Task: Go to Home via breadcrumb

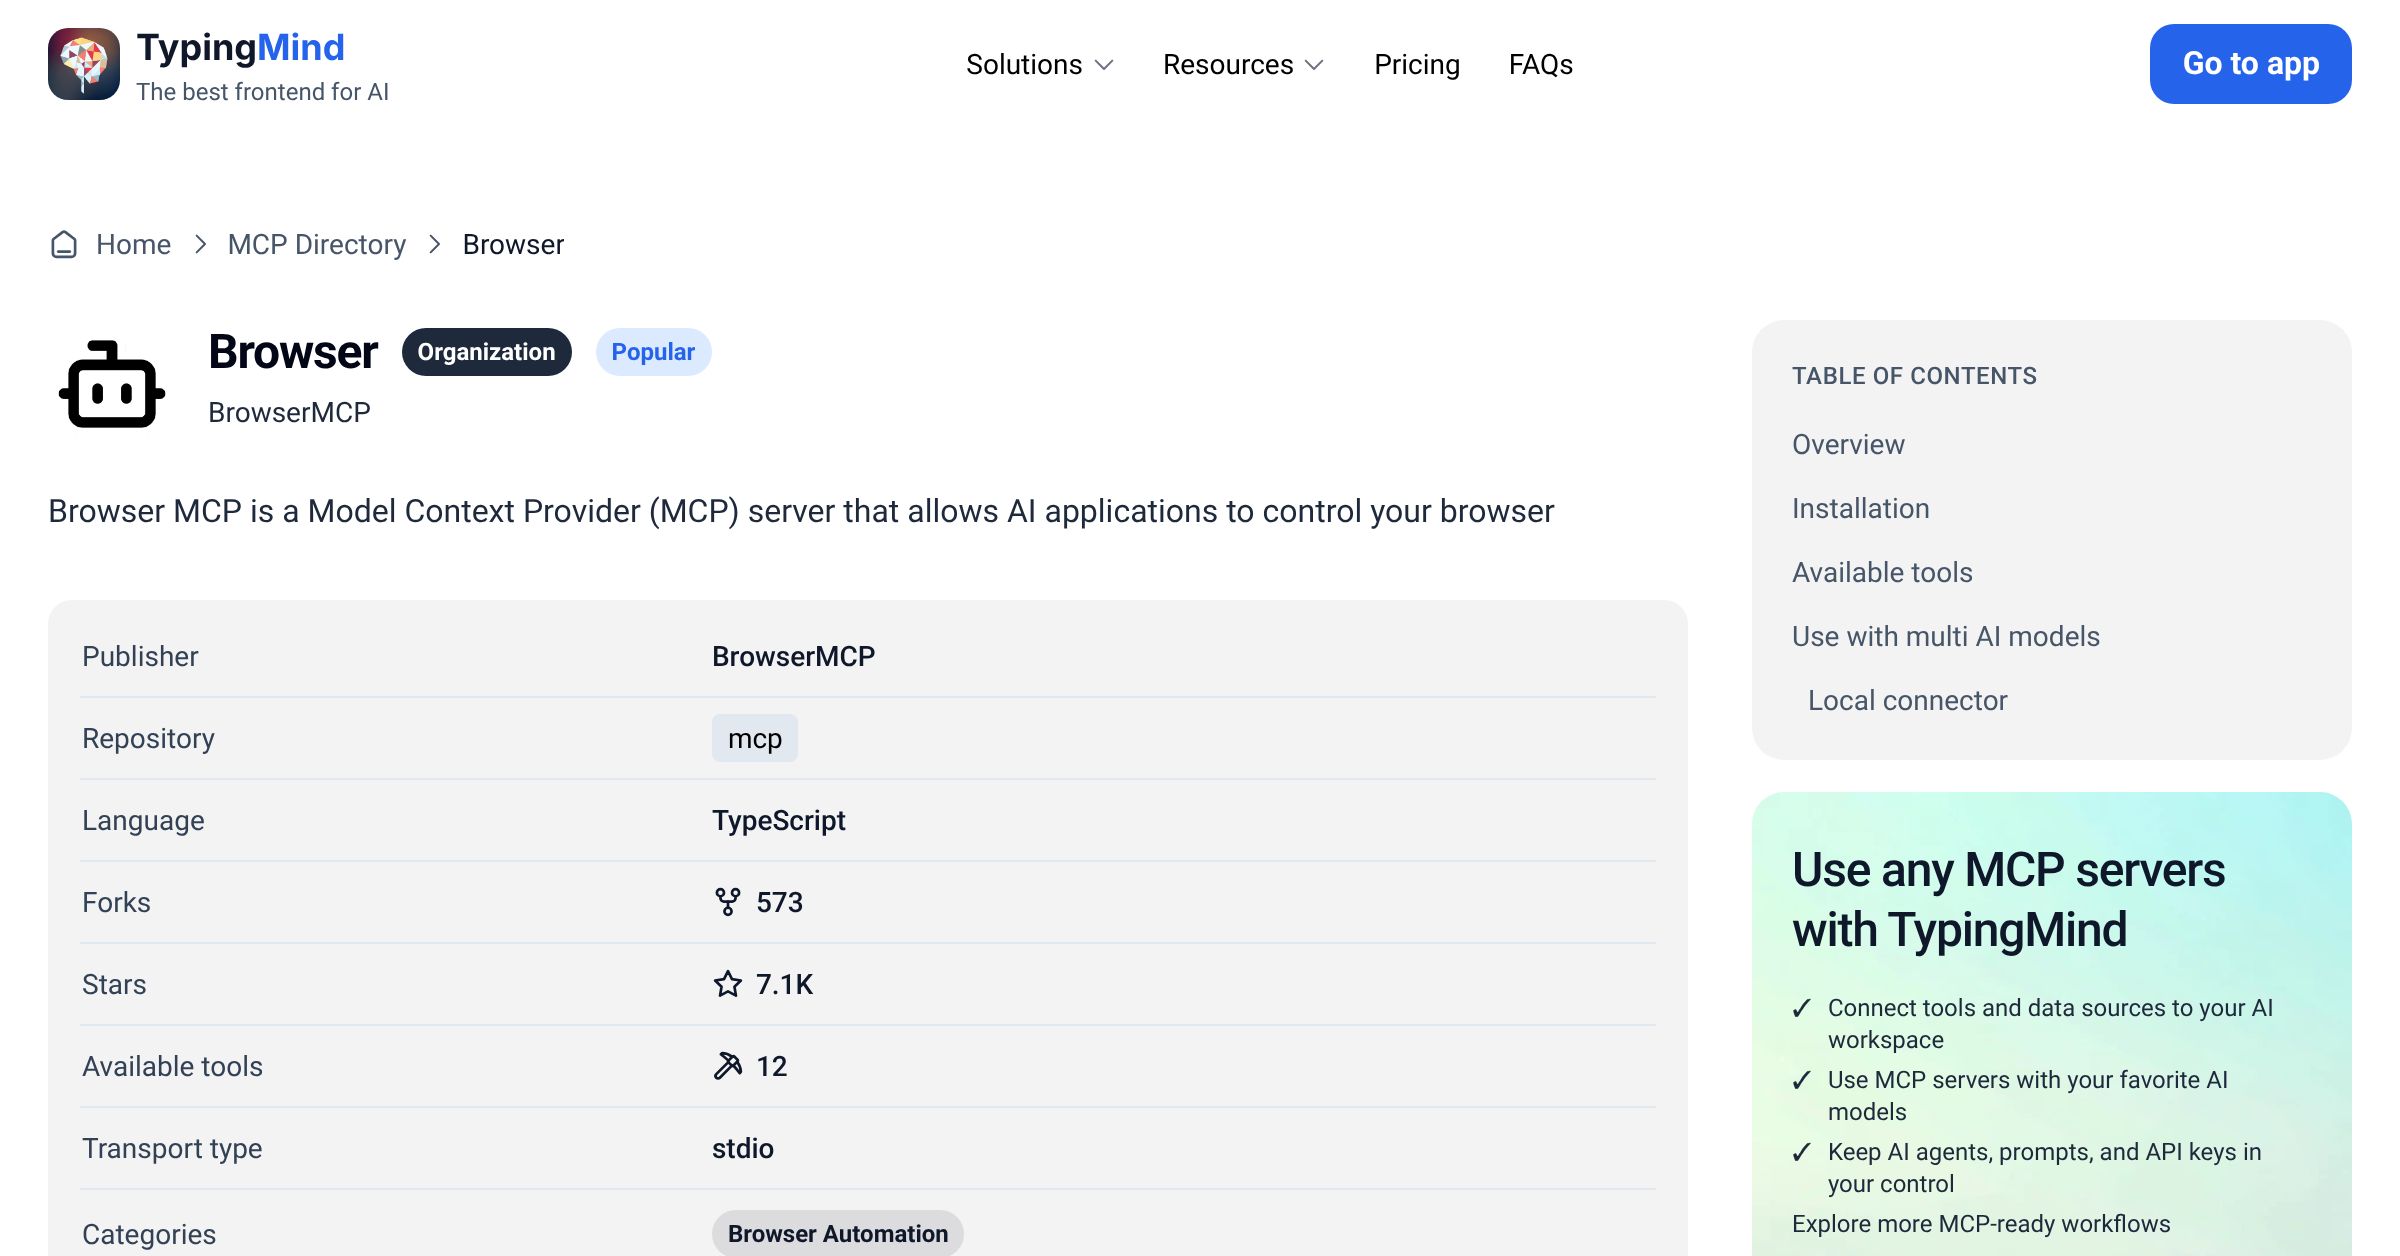Action: click(133, 244)
